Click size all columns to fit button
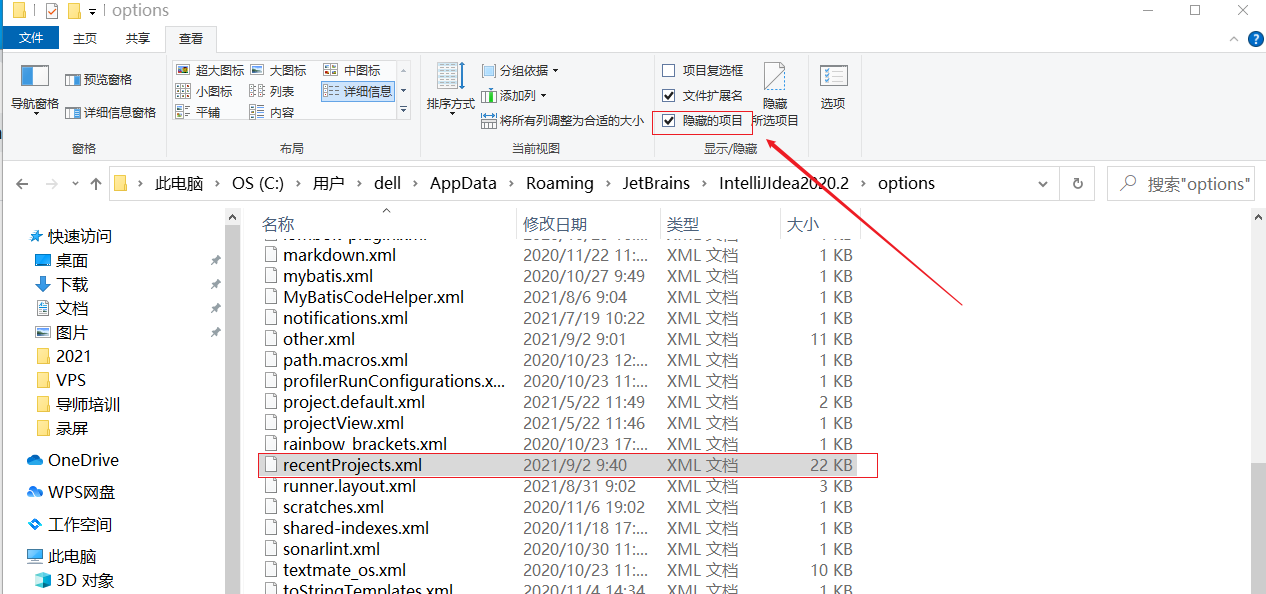 pyautogui.click(x=562, y=121)
